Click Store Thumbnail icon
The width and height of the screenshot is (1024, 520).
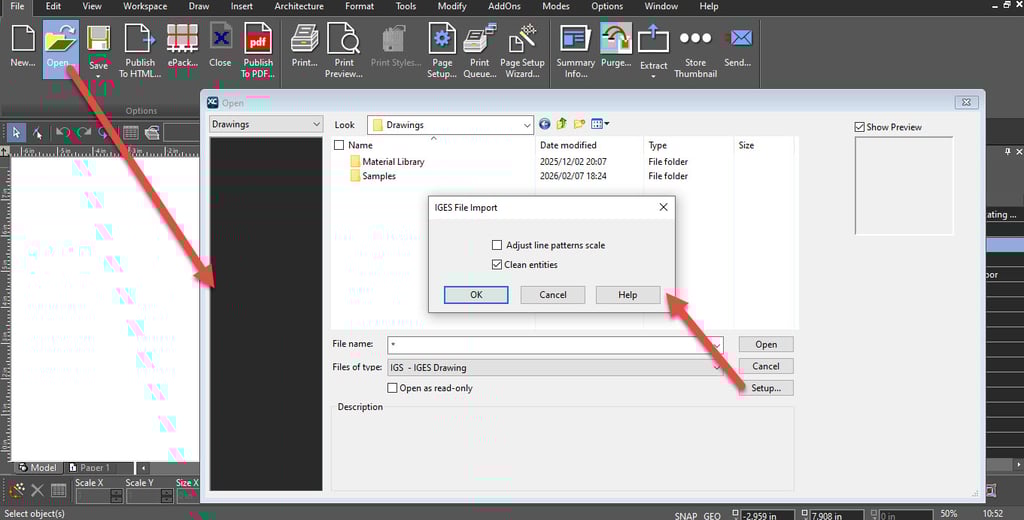click(696, 39)
